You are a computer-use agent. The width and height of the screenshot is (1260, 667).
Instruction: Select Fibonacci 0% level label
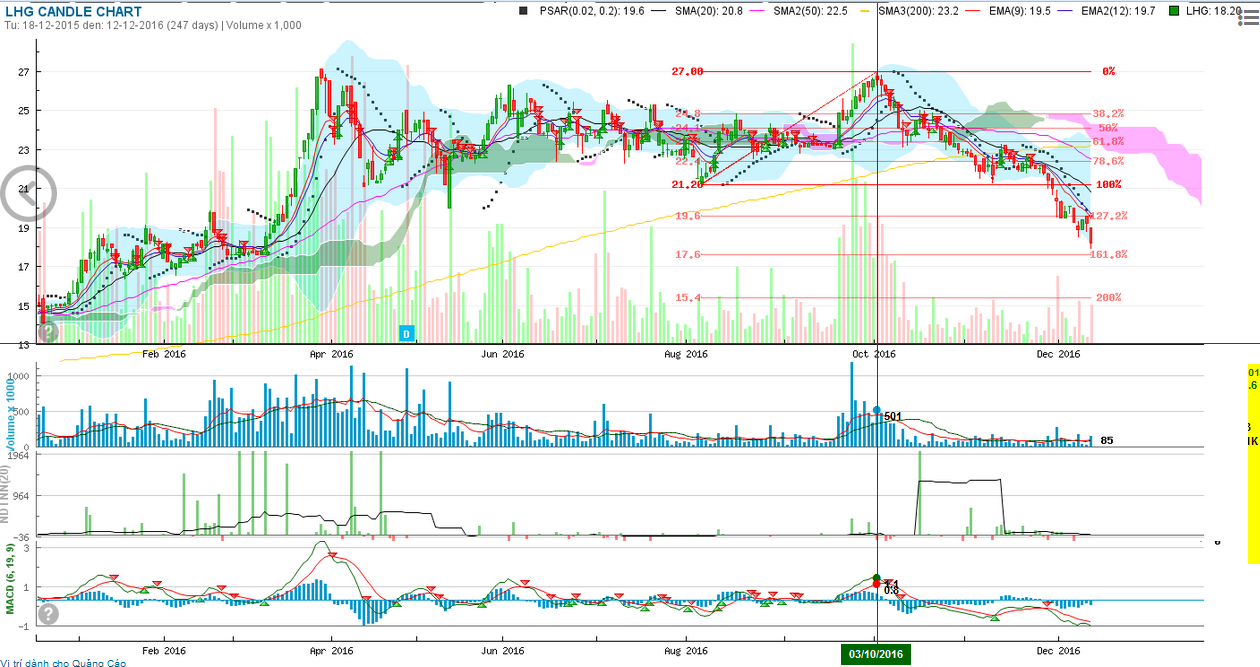pyautogui.click(x=1108, y=71)
